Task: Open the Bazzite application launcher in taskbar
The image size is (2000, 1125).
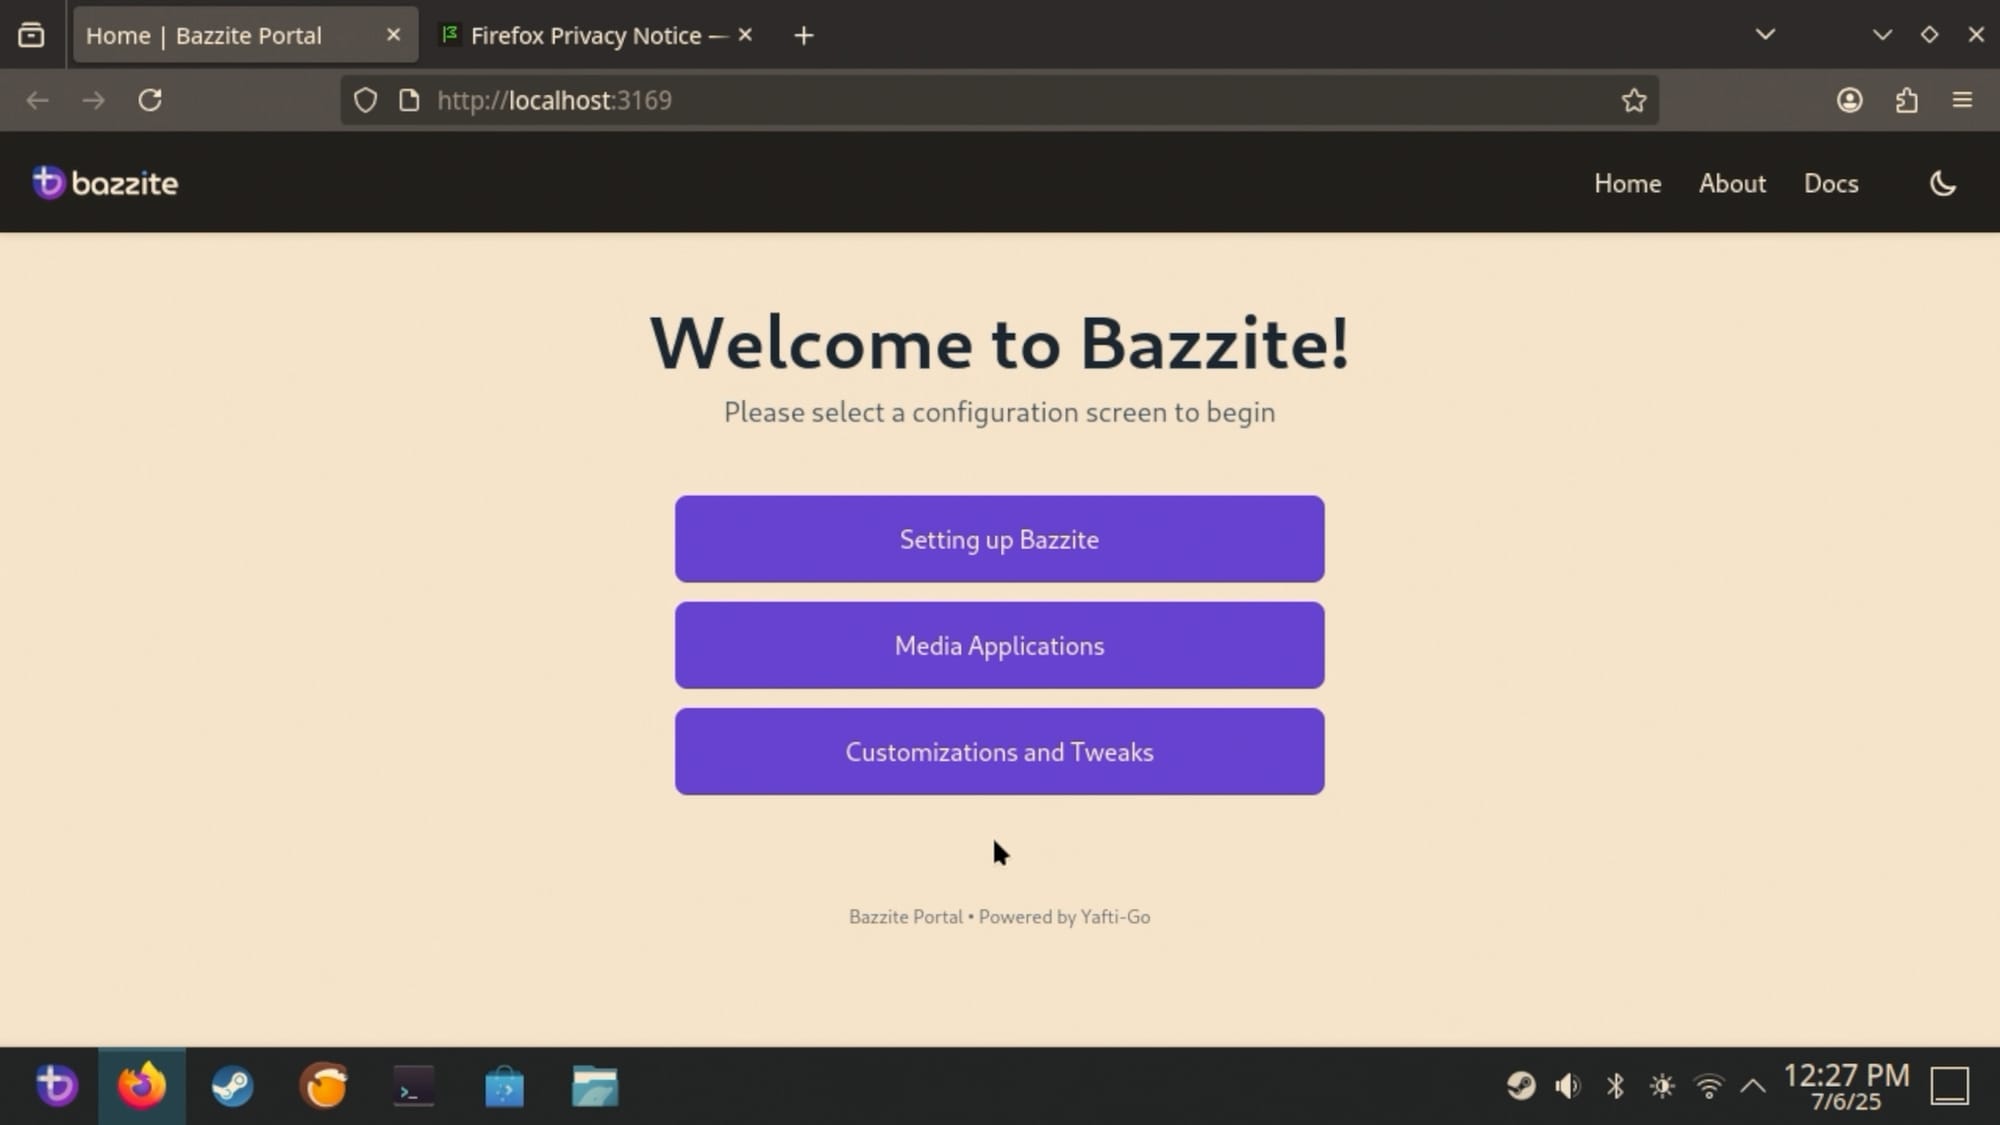Action: 56,1086
